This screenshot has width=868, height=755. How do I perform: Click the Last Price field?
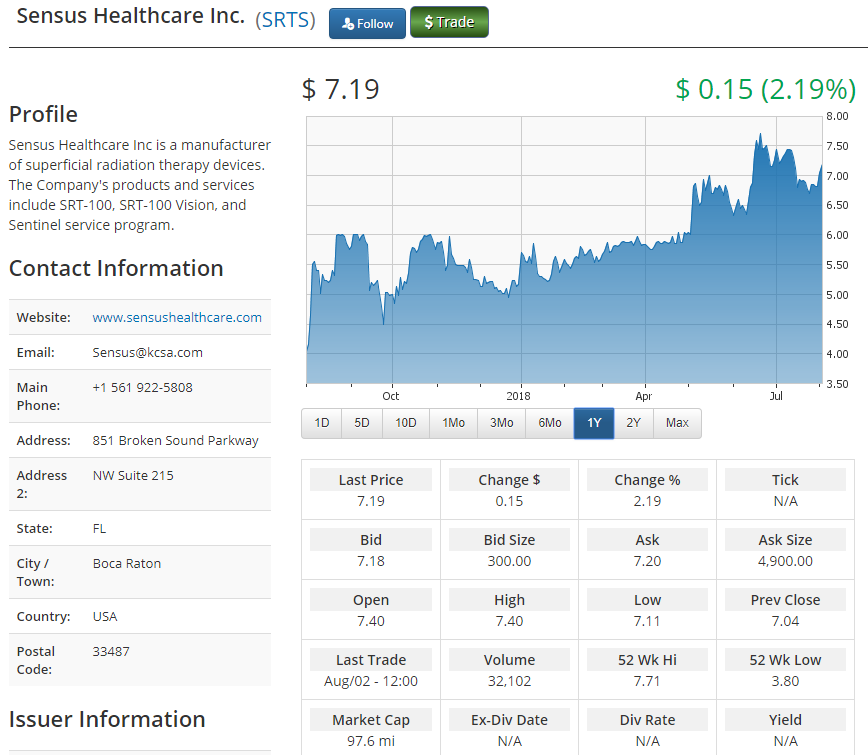click(x=371, y=480)
